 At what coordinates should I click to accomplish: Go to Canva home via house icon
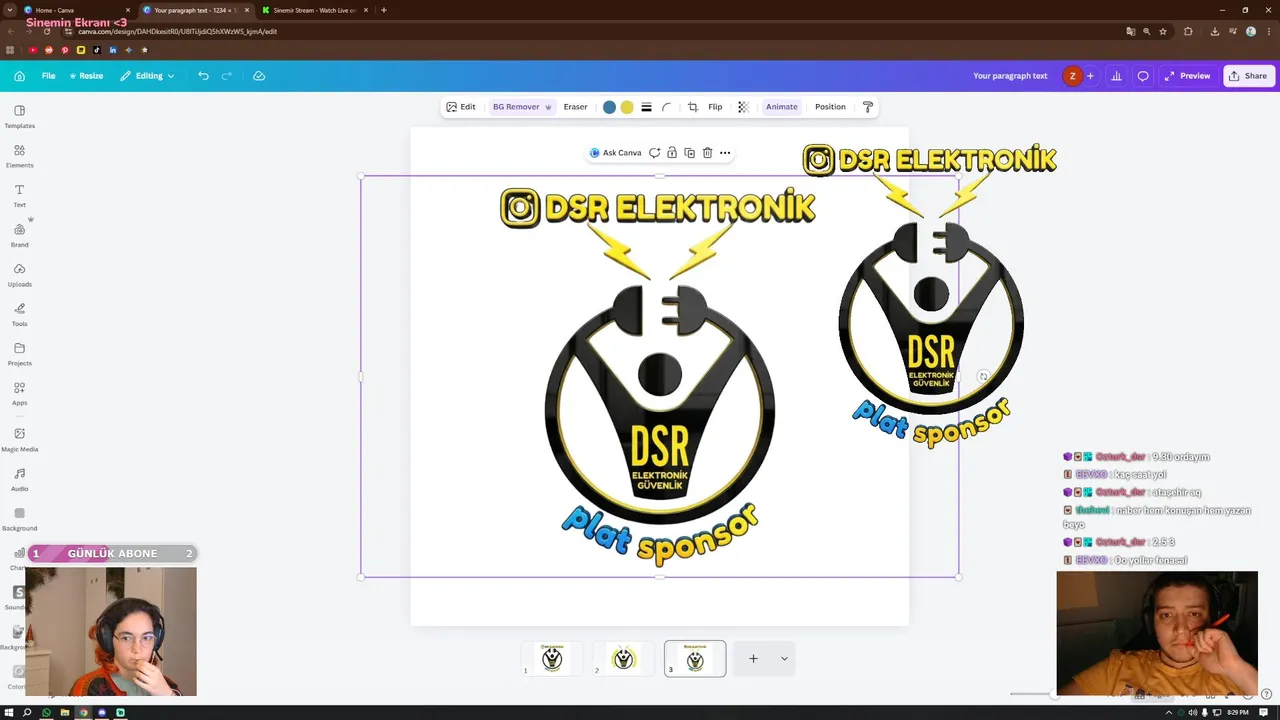click(x=19, y=76)
